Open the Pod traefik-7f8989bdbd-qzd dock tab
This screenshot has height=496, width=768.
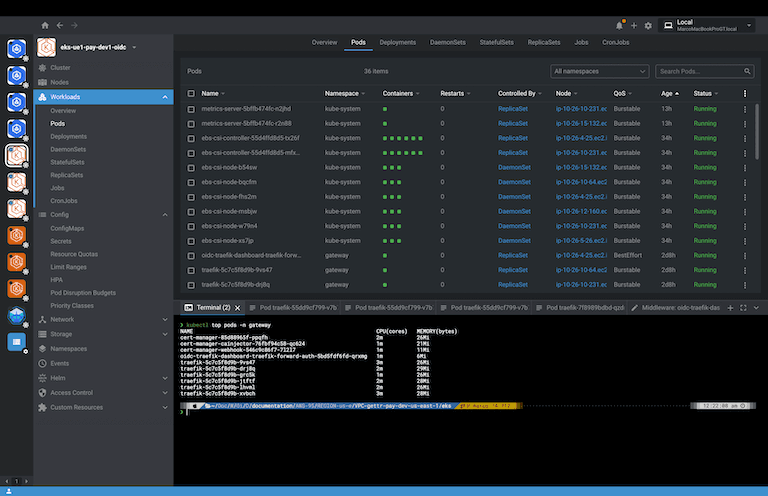pyautogui.click(x=580, y=308)
